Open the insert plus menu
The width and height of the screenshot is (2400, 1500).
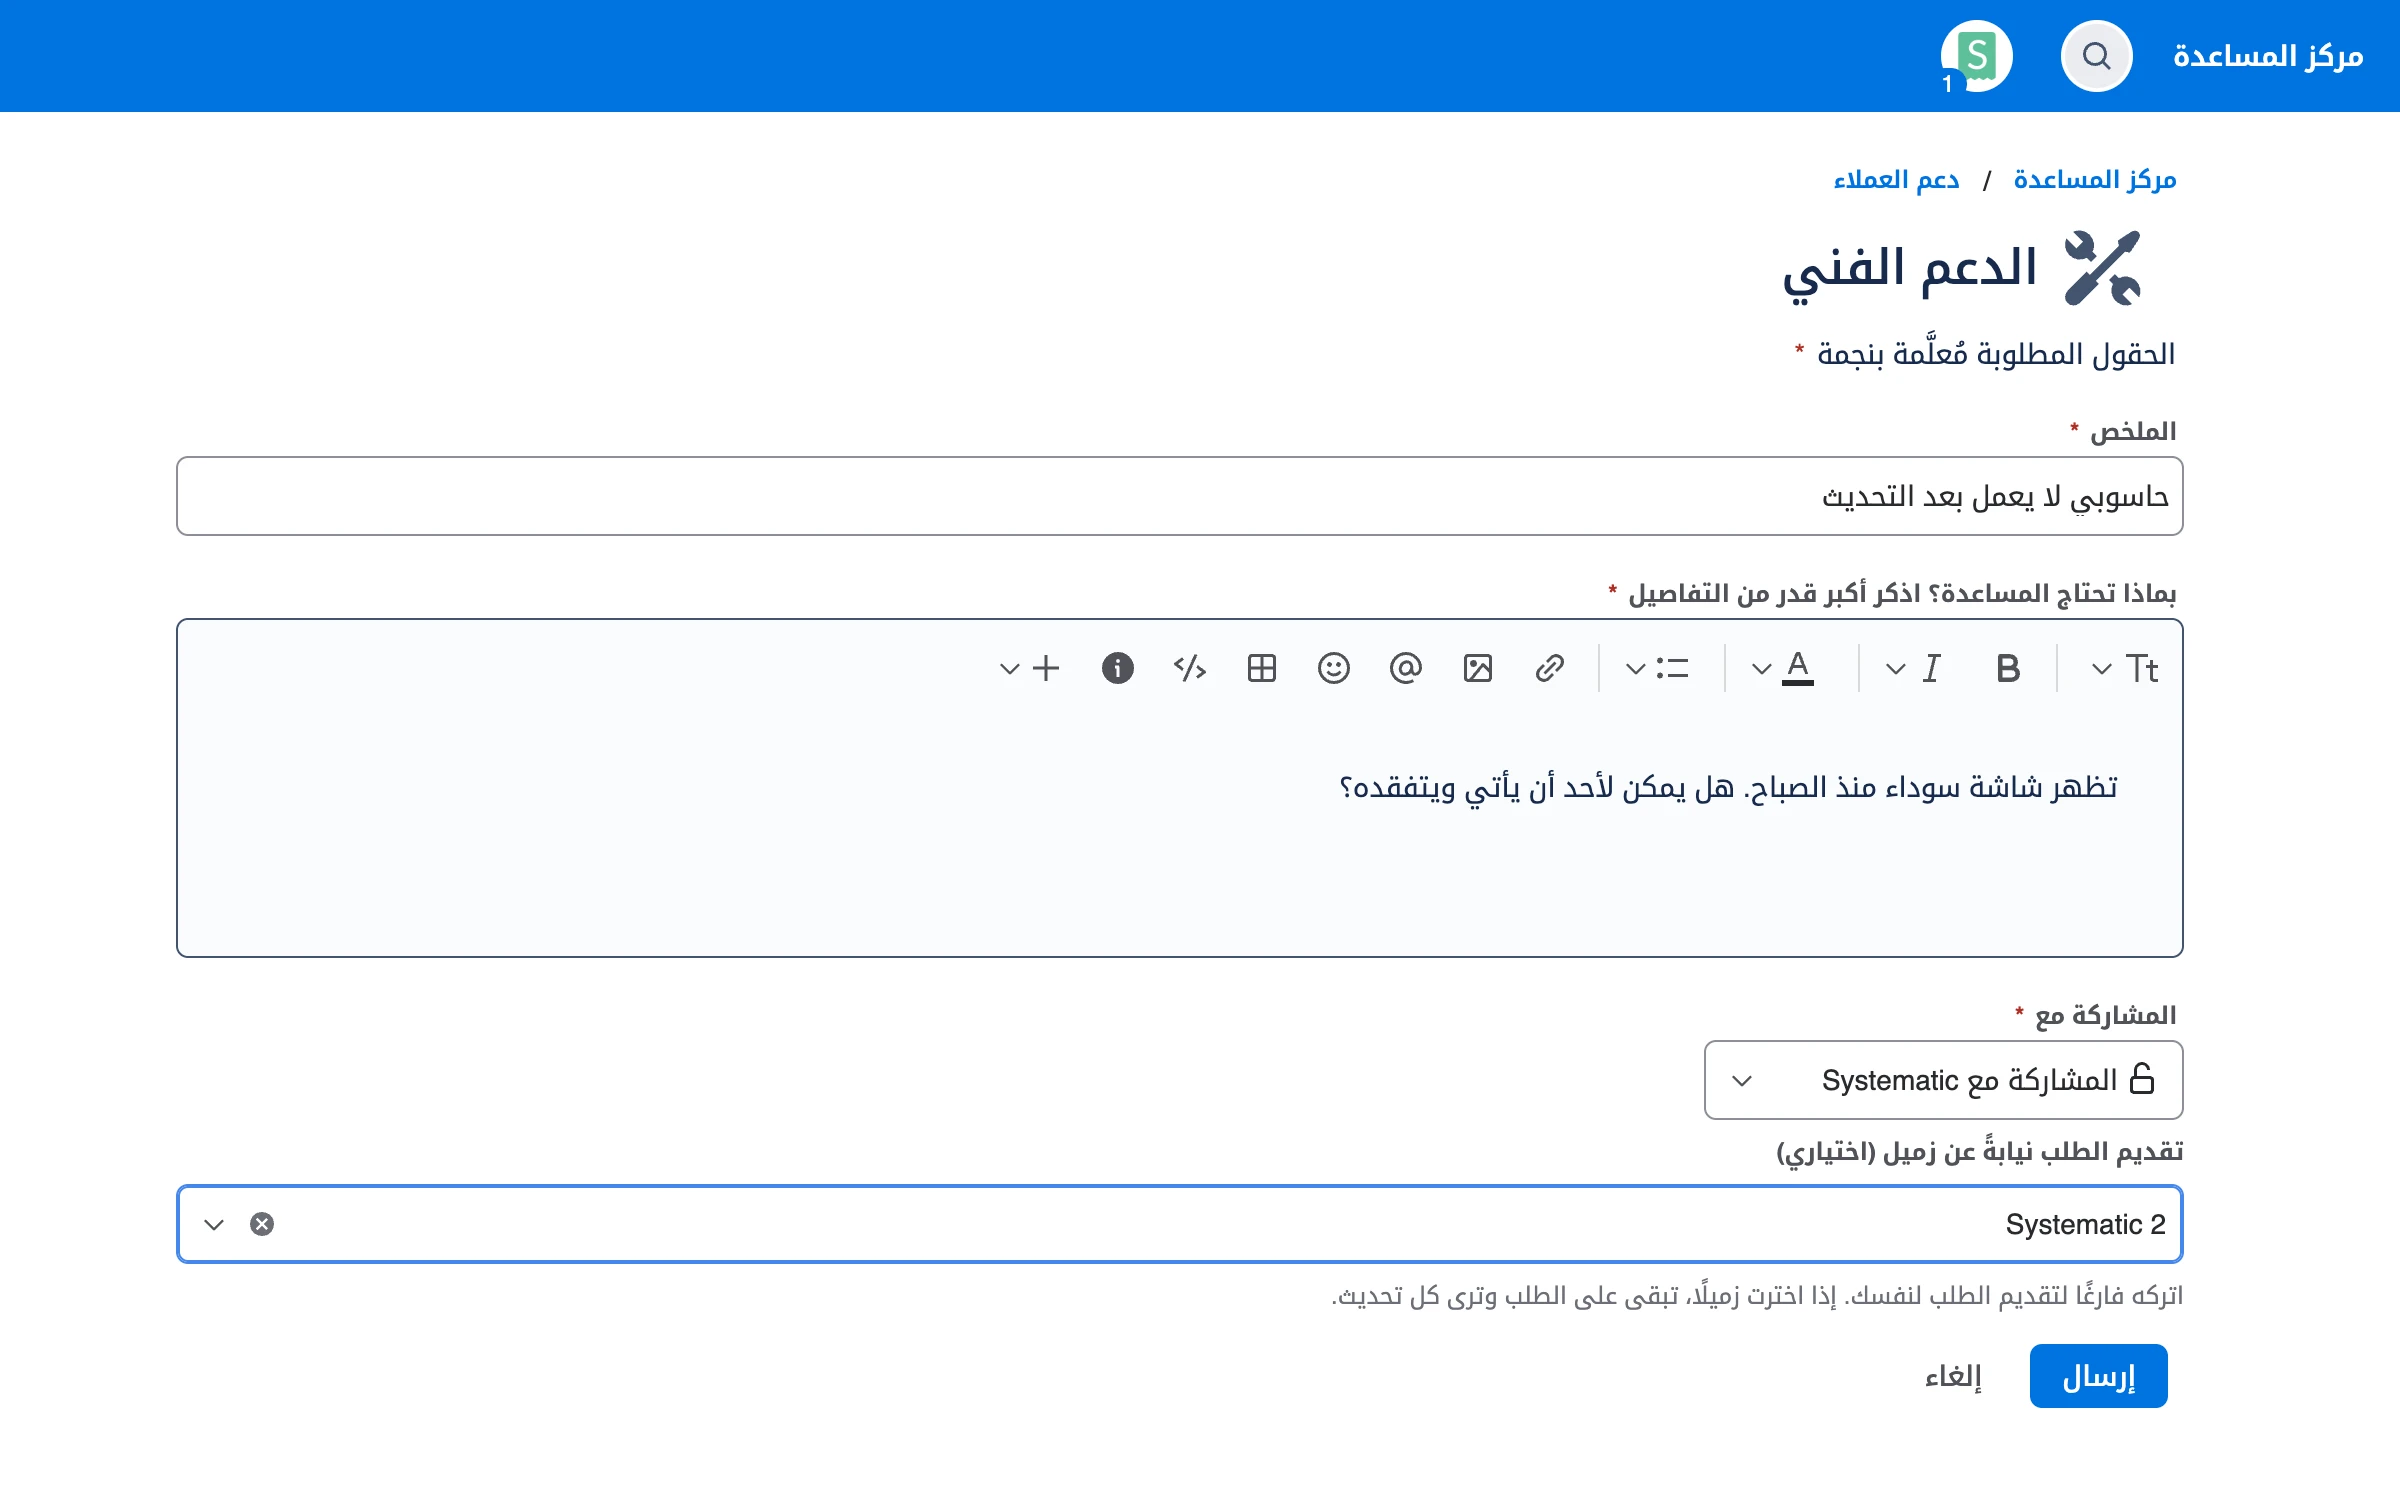(1045, 668)
